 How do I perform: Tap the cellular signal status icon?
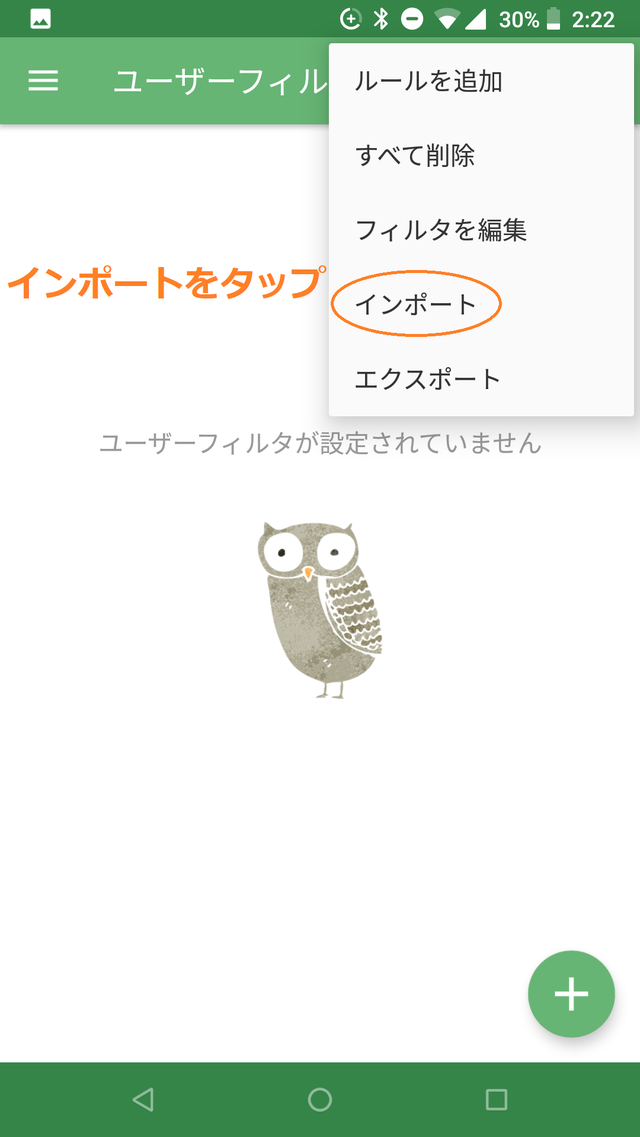[475, 20]
